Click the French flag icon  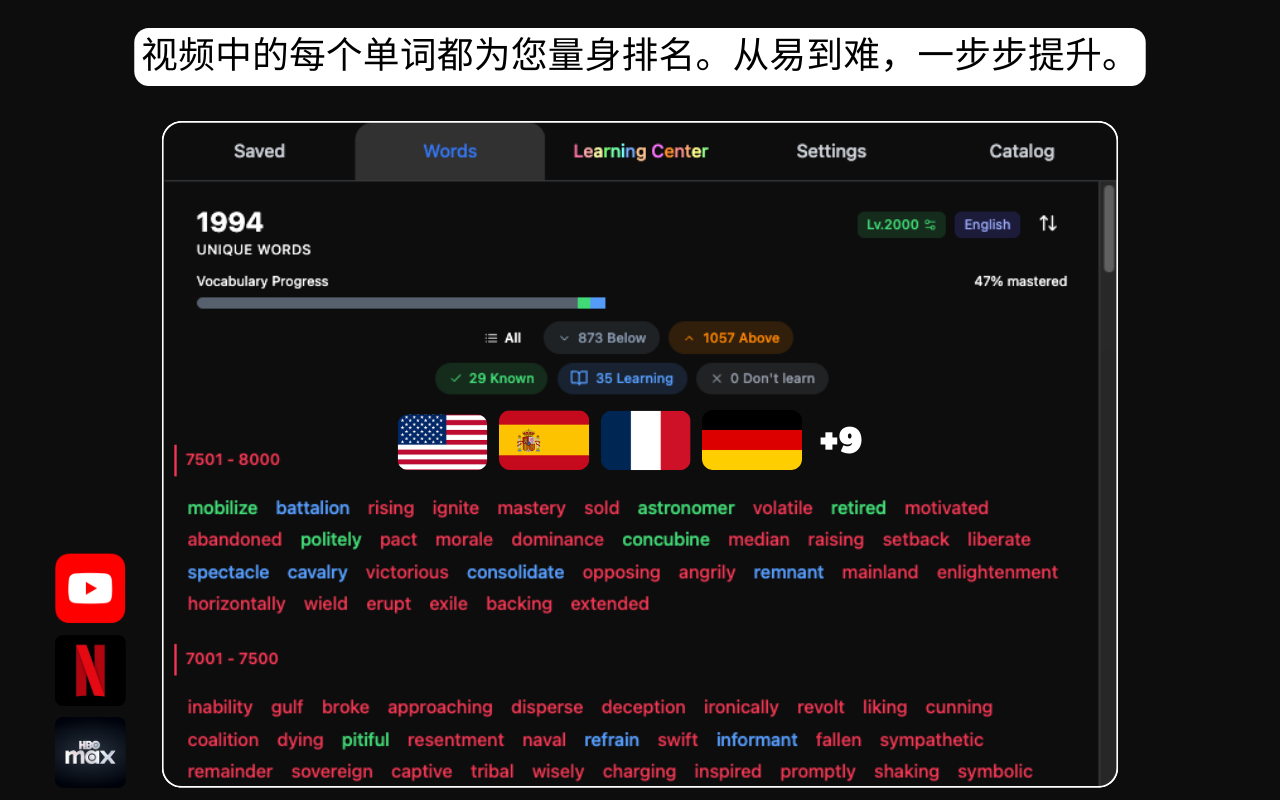click(x=645, y=440)
